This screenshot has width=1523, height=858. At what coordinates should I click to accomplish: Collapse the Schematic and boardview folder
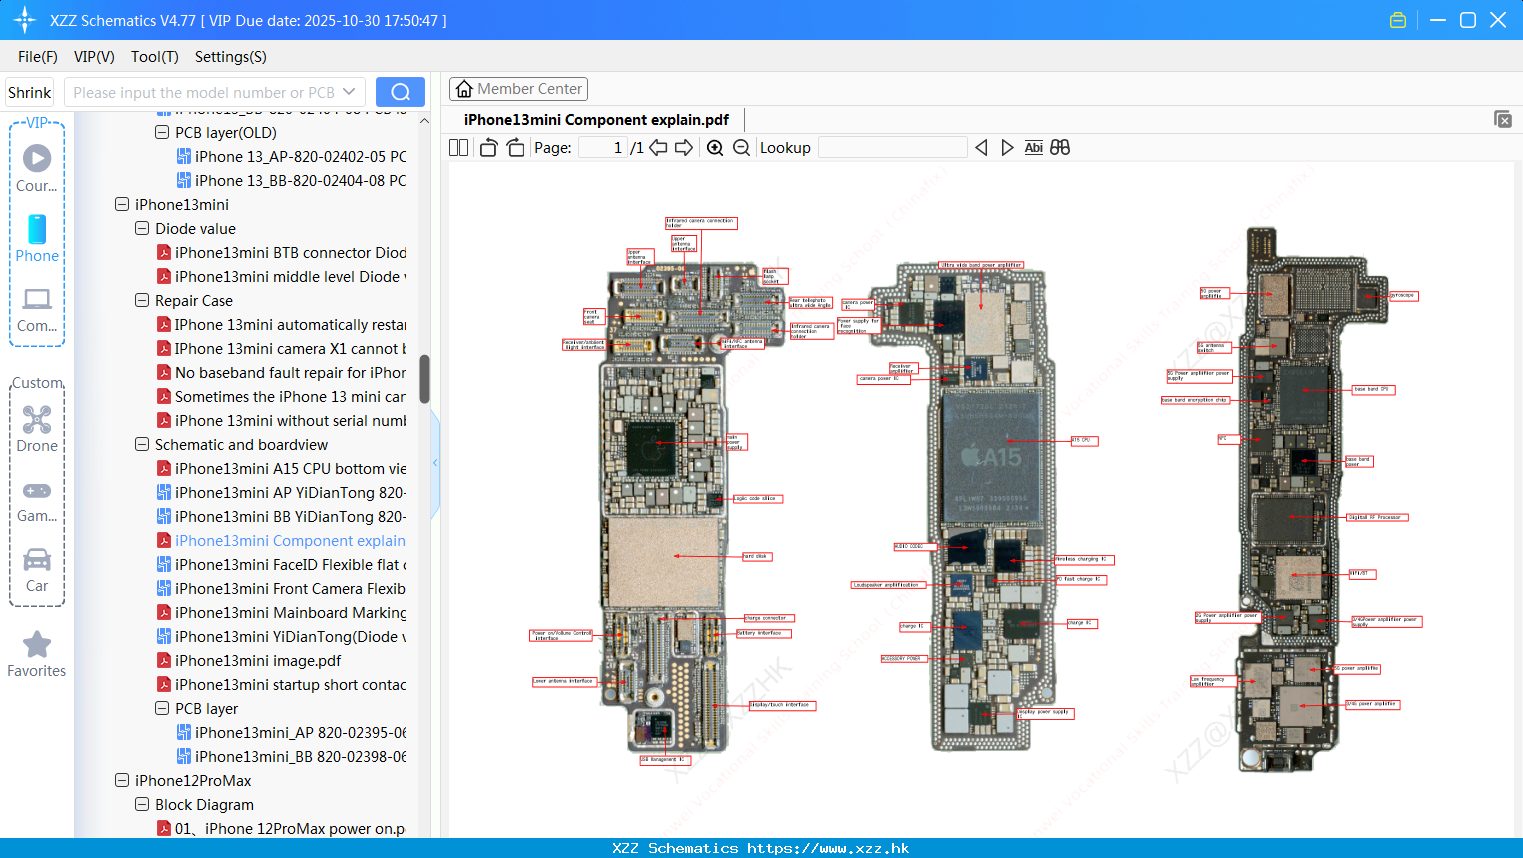[x=142, y=444]
